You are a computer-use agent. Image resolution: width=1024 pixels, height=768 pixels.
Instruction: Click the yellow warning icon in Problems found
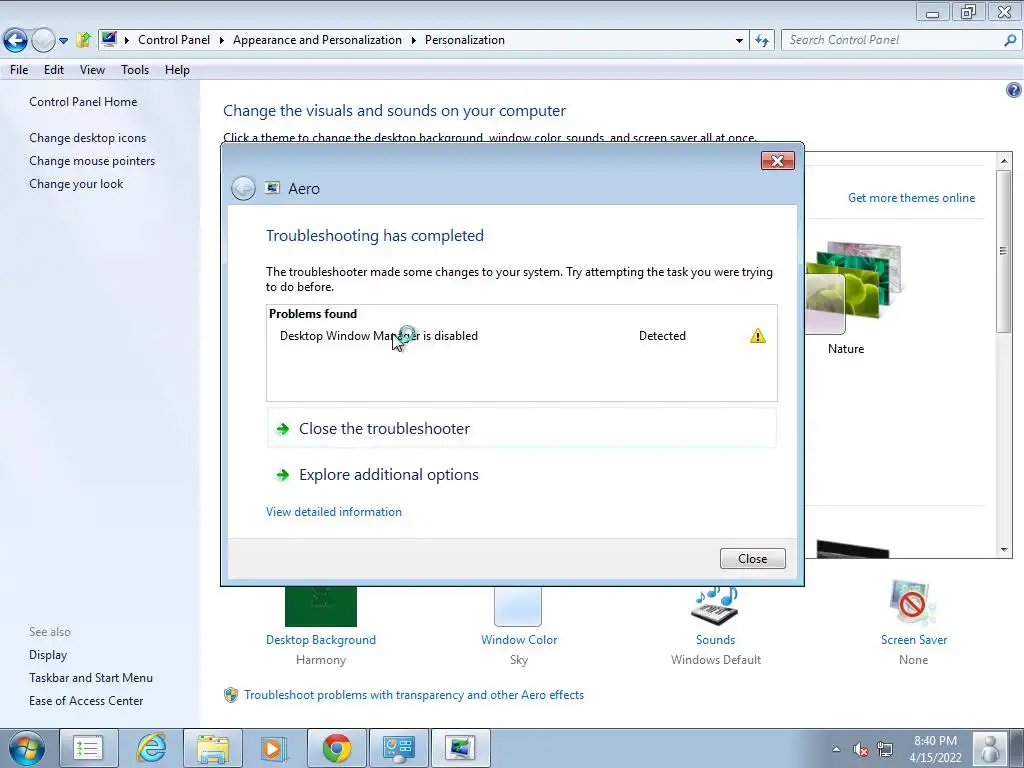tap(758, 336)
